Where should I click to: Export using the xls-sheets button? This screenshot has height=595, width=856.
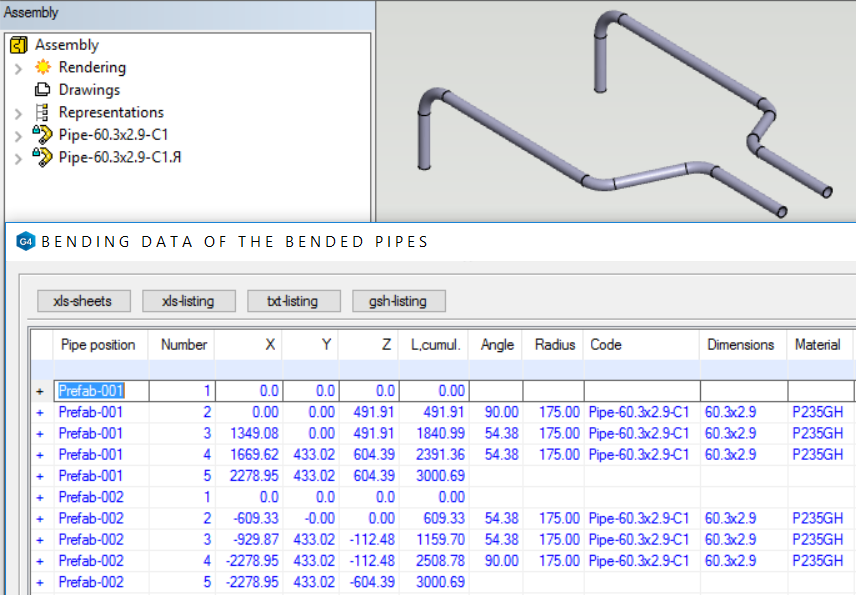82,301
